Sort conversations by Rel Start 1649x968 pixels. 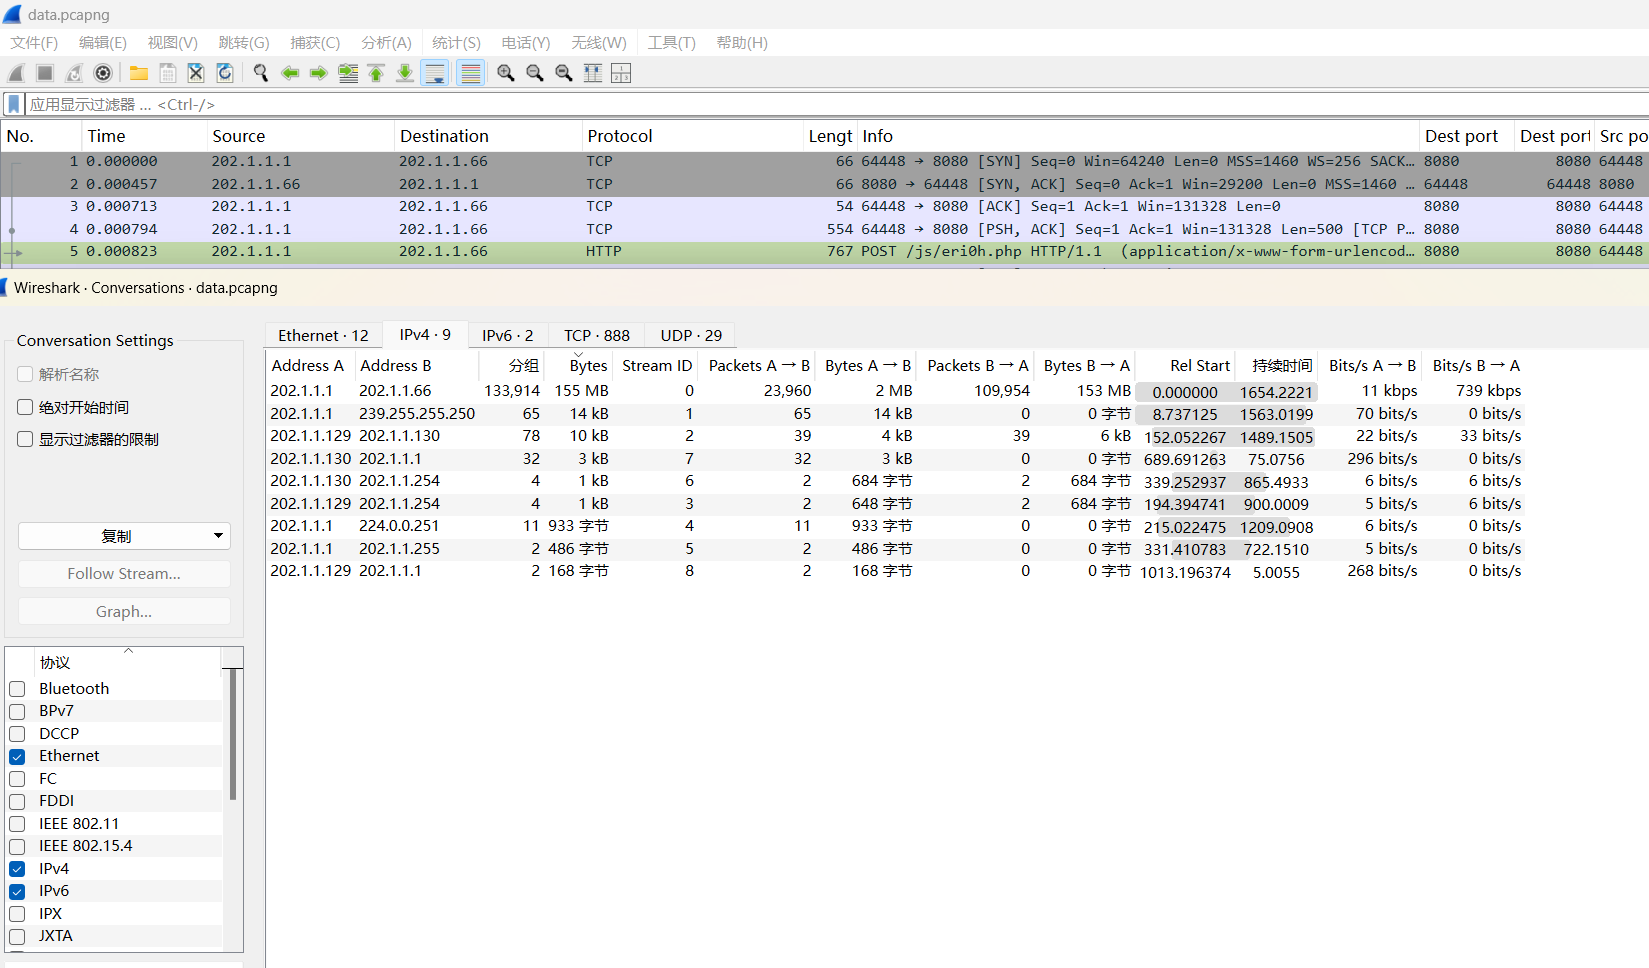(1186, 365)
